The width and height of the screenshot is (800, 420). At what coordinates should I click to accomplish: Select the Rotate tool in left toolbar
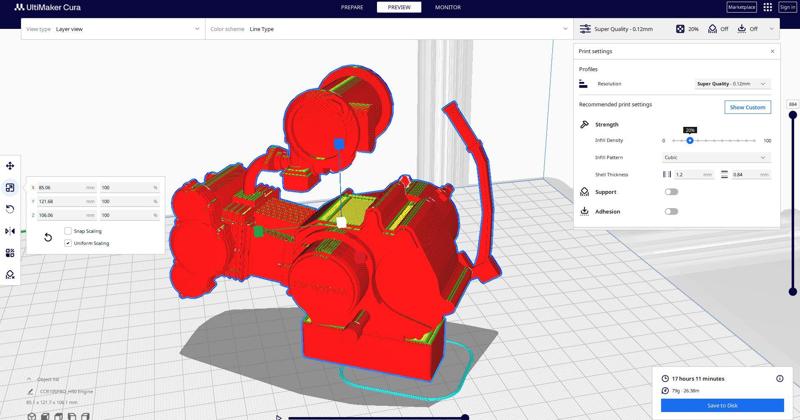point(10,209)
